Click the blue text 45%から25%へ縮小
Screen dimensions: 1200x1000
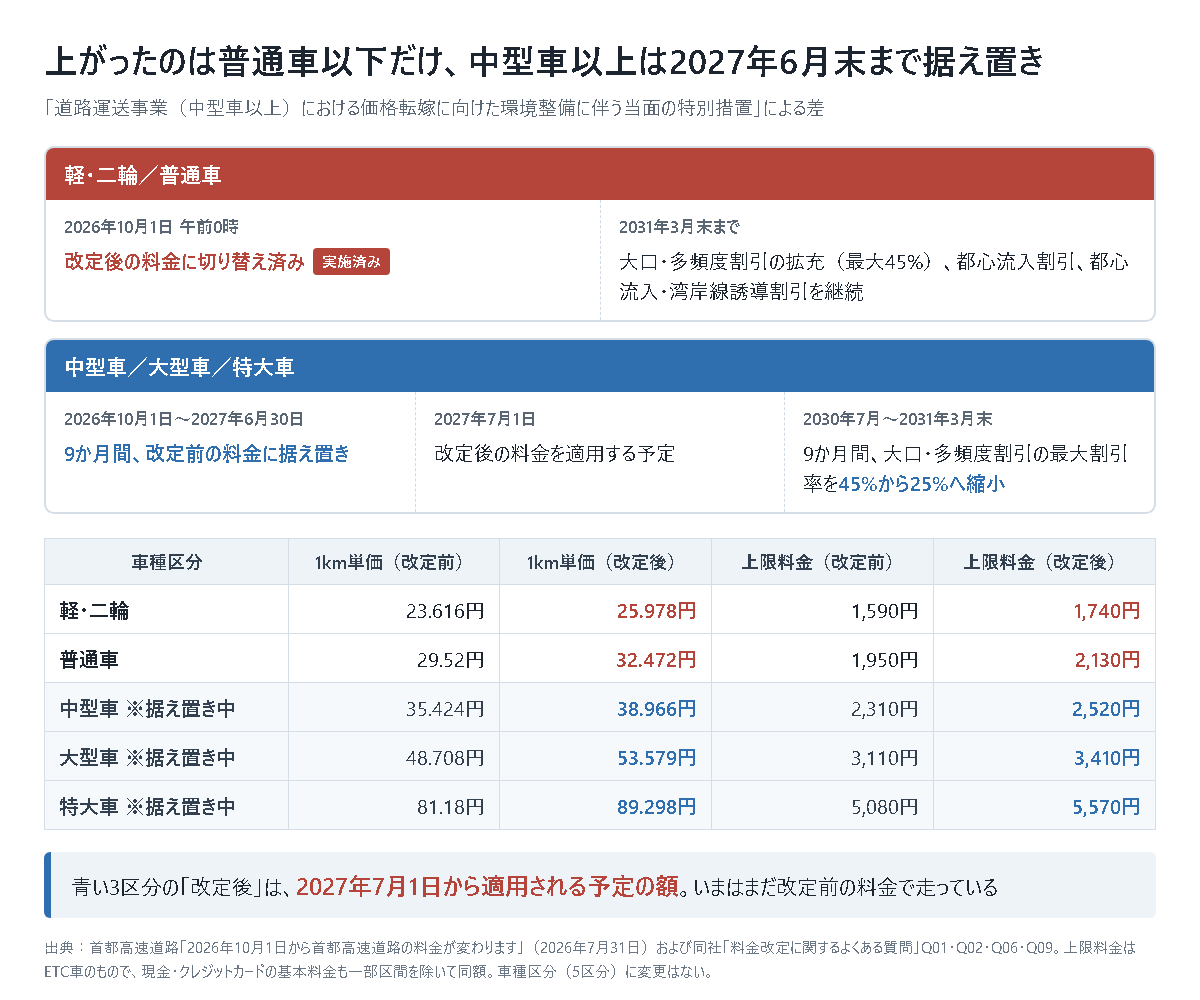921,484
